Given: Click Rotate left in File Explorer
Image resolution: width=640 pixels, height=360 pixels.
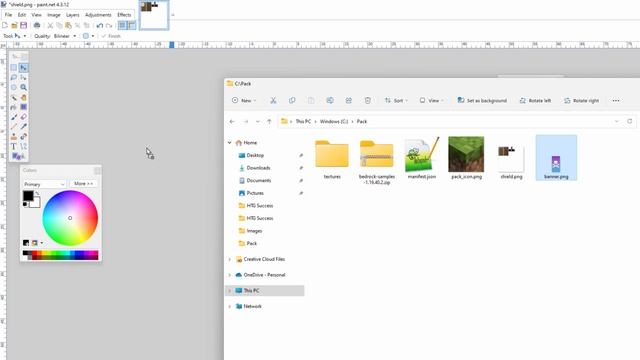Looking at the screenshot, I should click(x=535, y=100).
